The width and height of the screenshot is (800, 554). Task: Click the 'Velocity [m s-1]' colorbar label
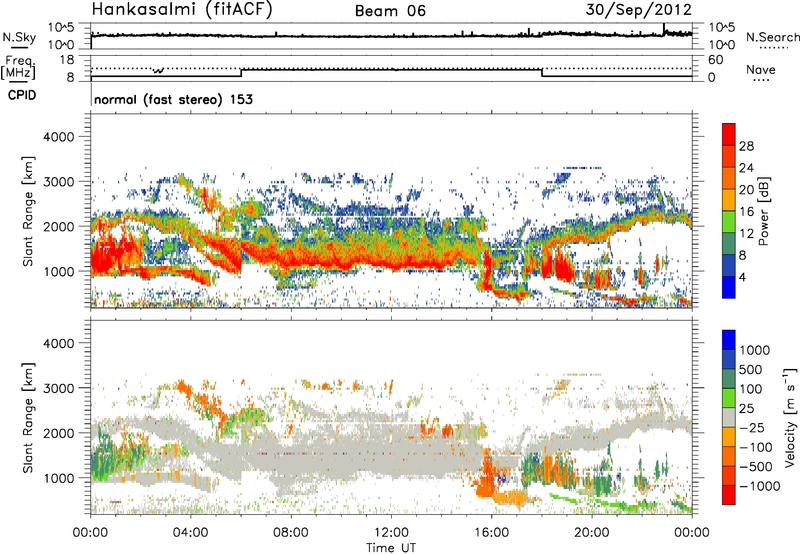790,417
